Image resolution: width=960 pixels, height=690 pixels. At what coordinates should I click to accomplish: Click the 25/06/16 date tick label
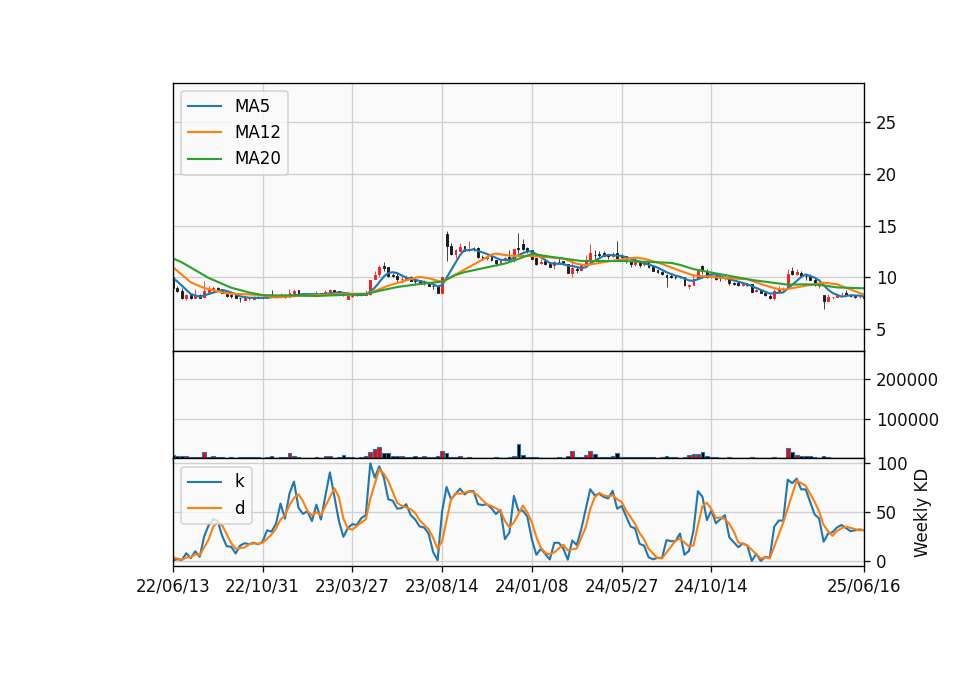(x=864, y=586)
